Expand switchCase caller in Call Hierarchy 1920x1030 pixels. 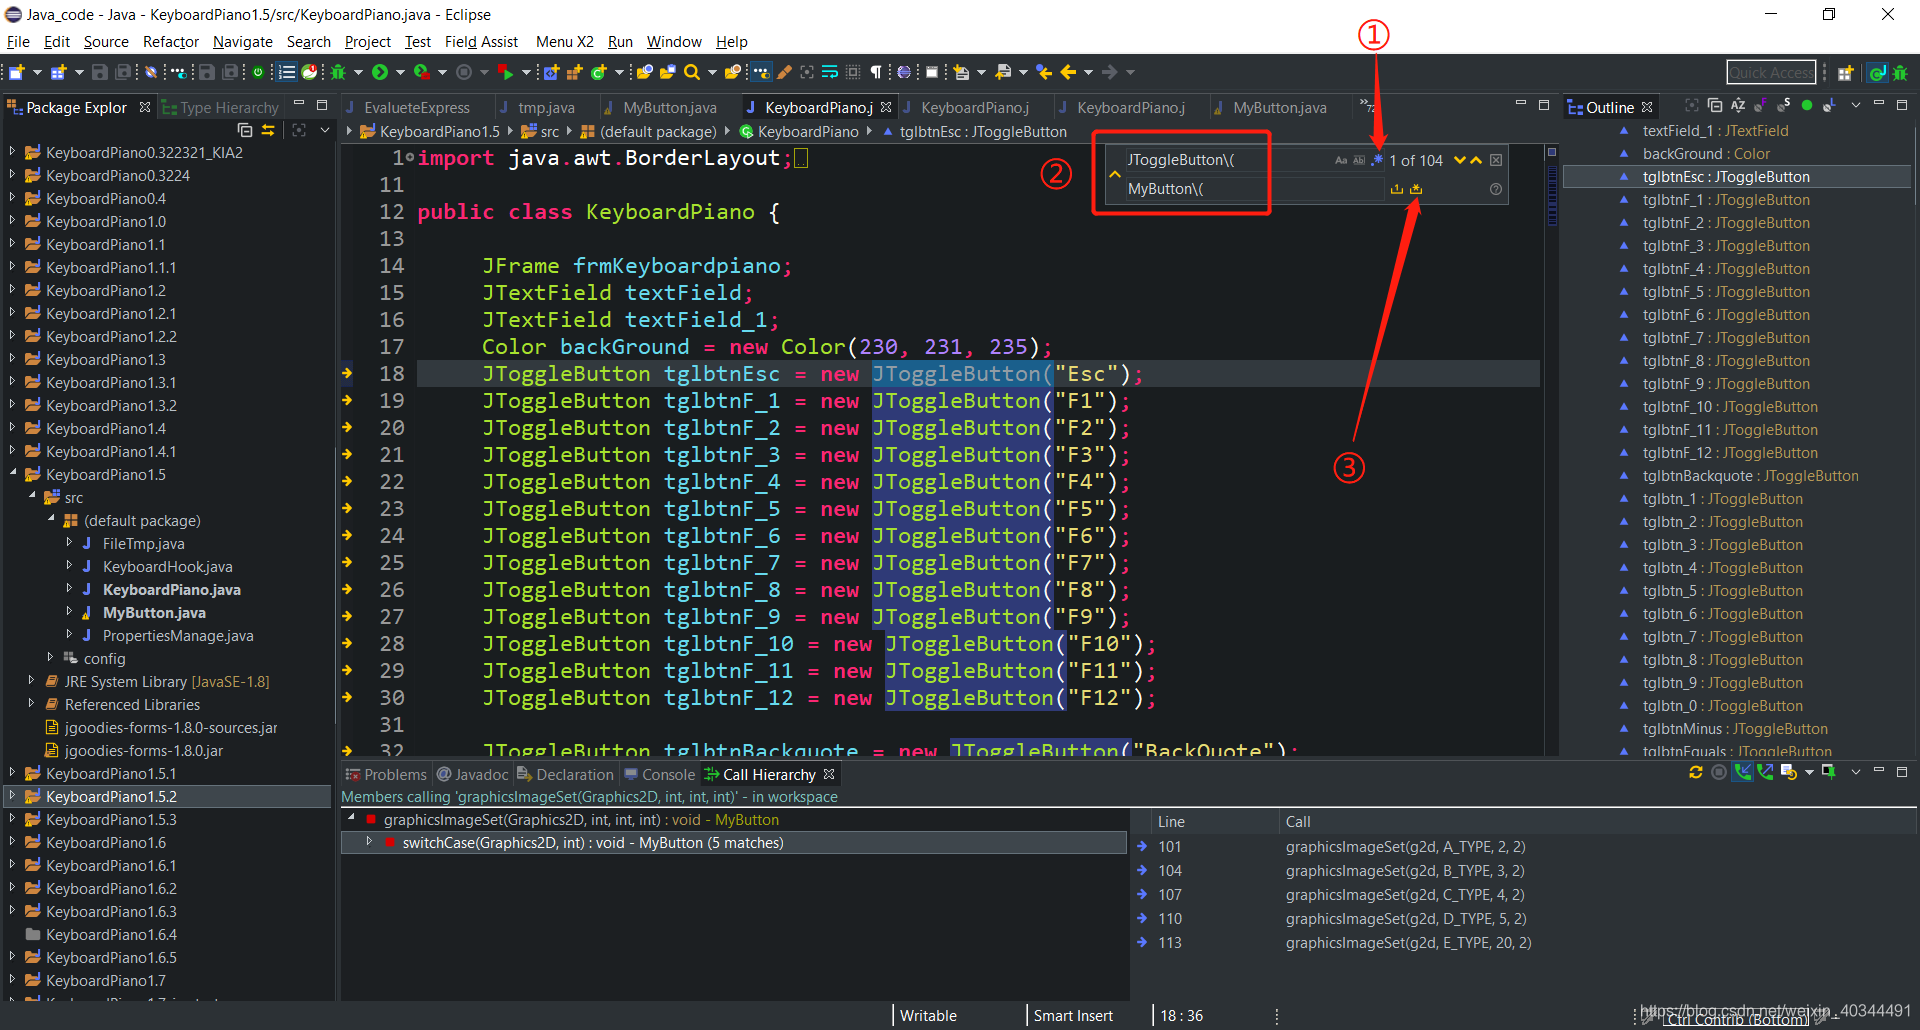point(370,842)
